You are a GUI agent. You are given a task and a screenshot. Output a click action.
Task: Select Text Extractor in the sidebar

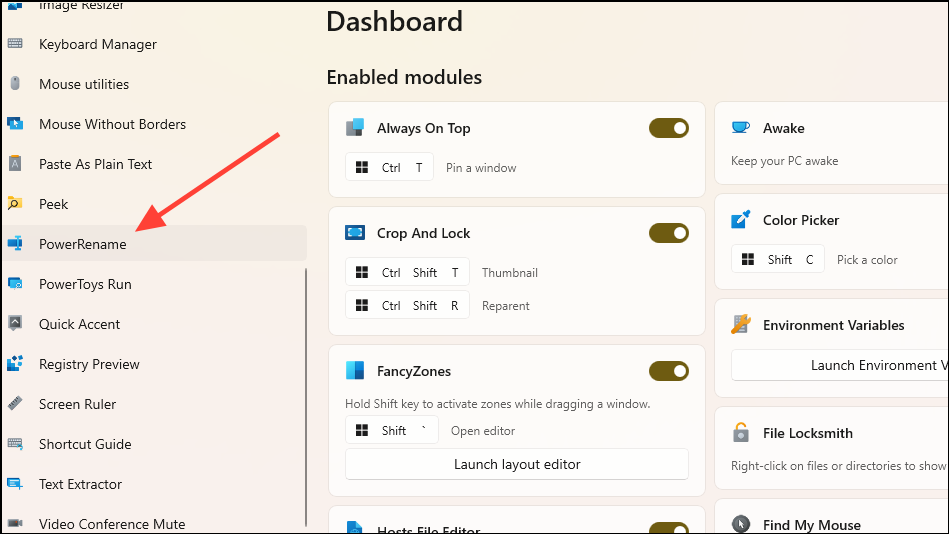coord(154,483)
